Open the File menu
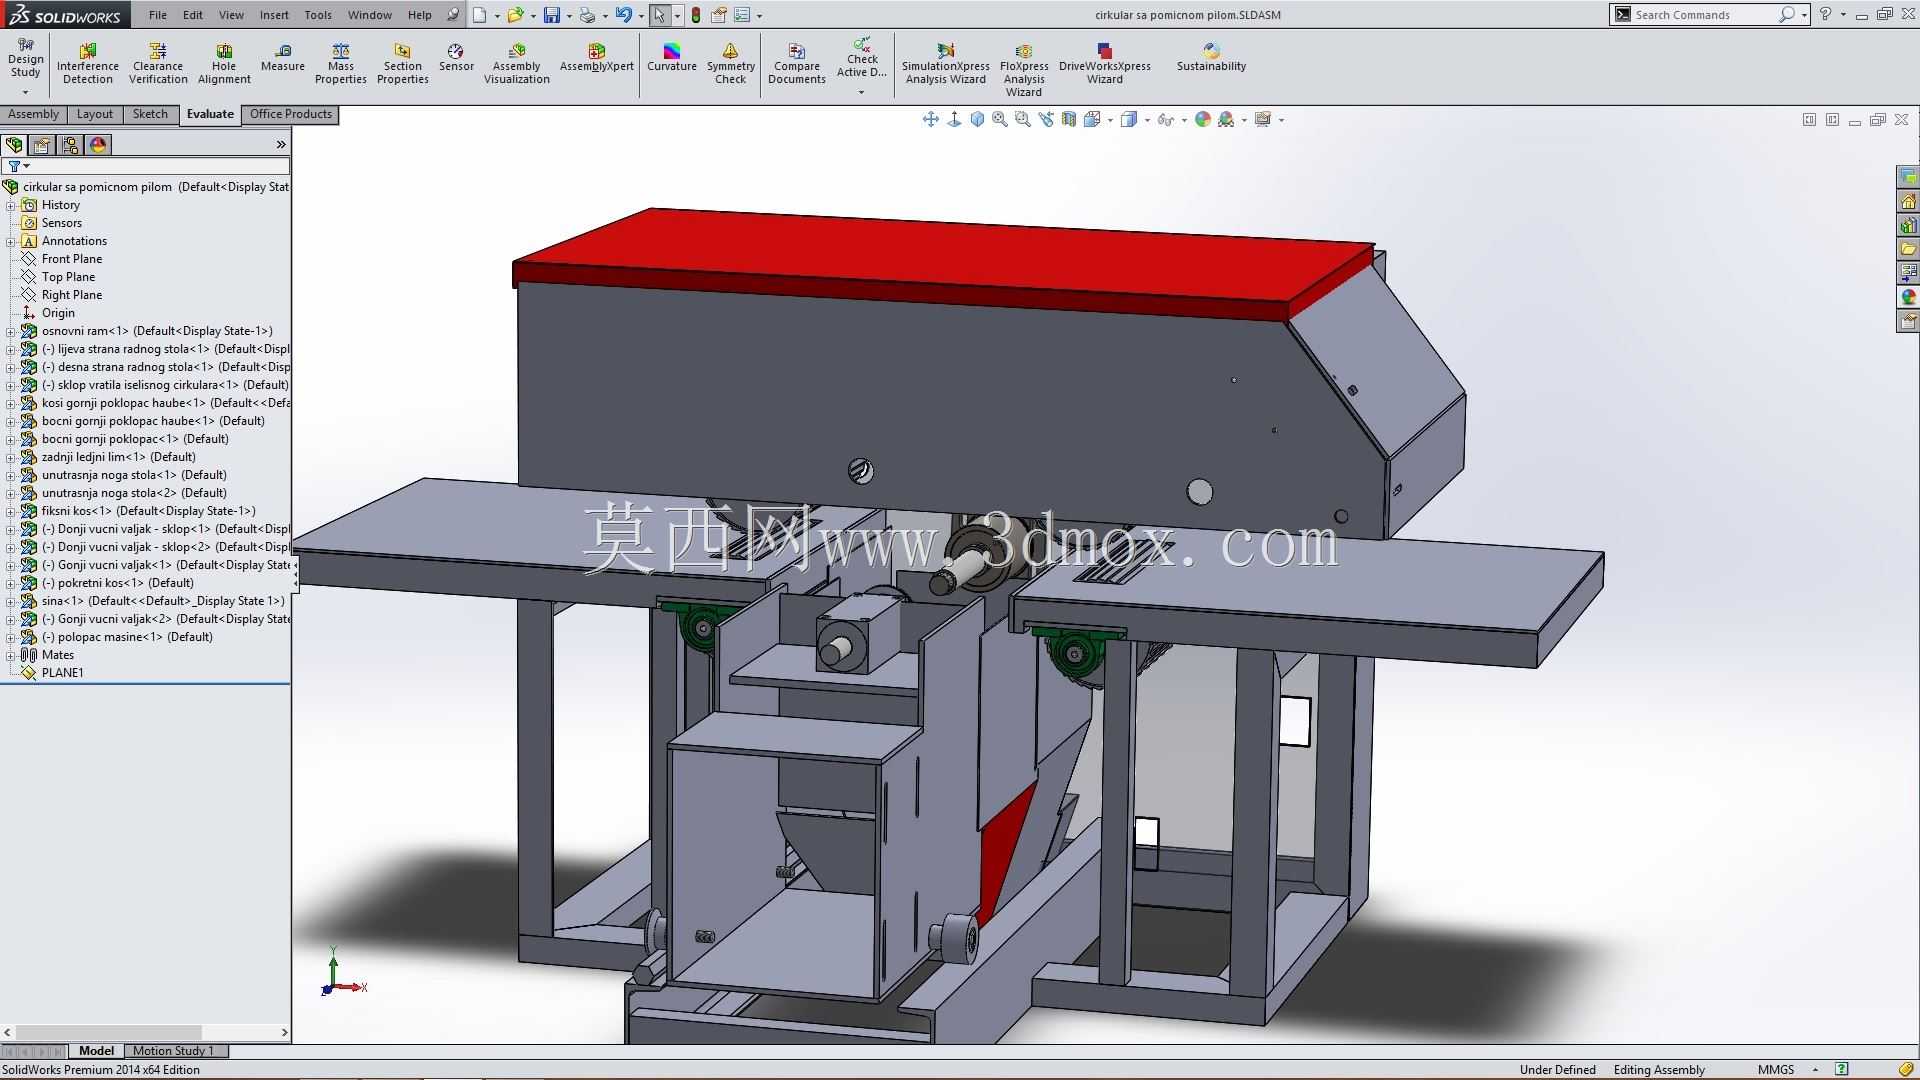This screenshot has width=1920, height=1080. [x=158, y=15]
